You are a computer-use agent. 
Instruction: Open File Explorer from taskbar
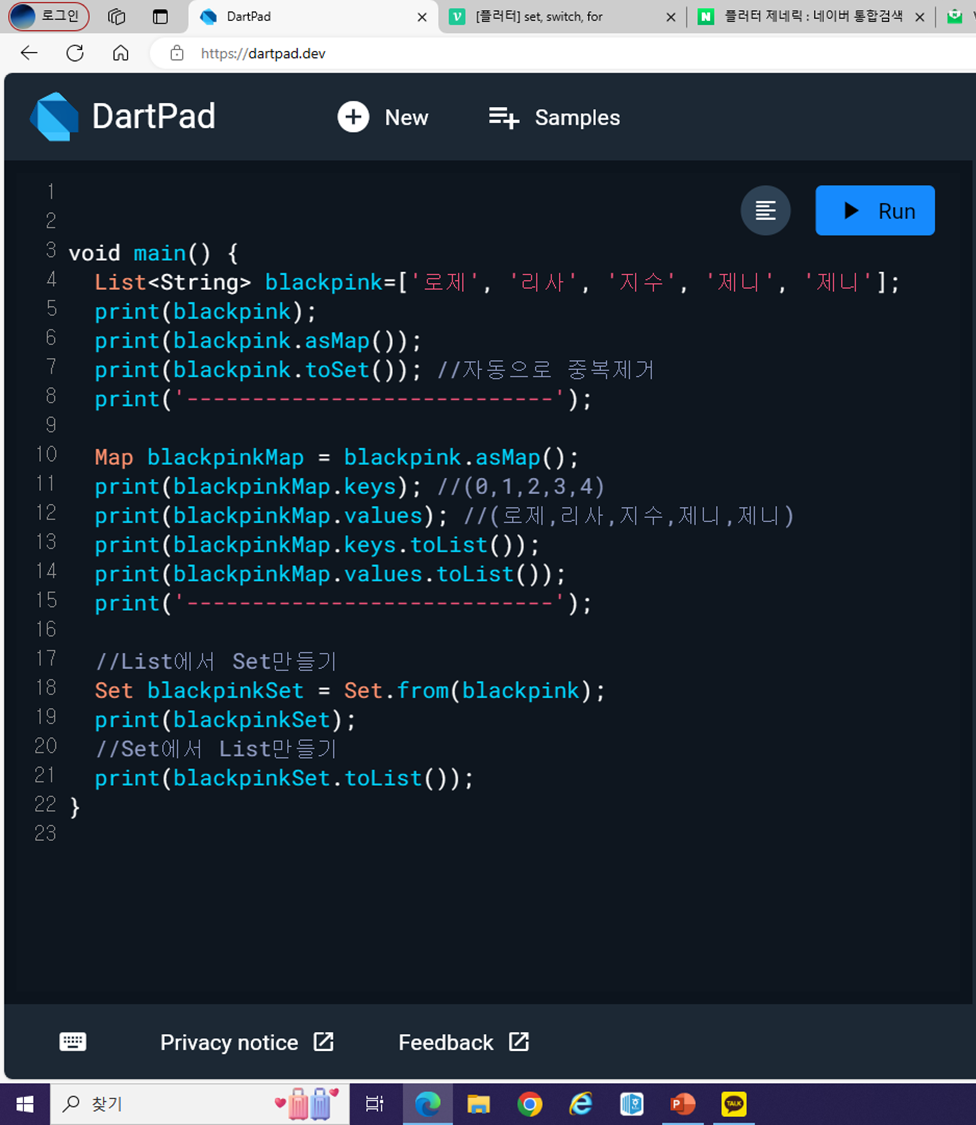[479, 1104]
